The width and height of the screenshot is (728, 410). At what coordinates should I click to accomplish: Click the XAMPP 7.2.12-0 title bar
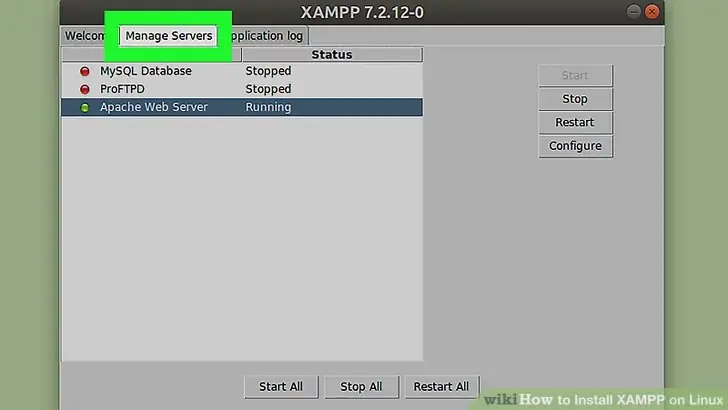(362, 12)
